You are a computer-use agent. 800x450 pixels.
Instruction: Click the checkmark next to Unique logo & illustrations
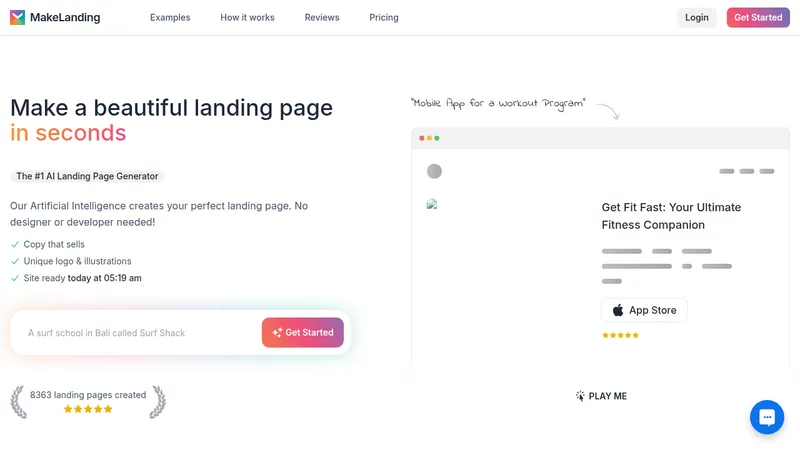tap(15, 261)
